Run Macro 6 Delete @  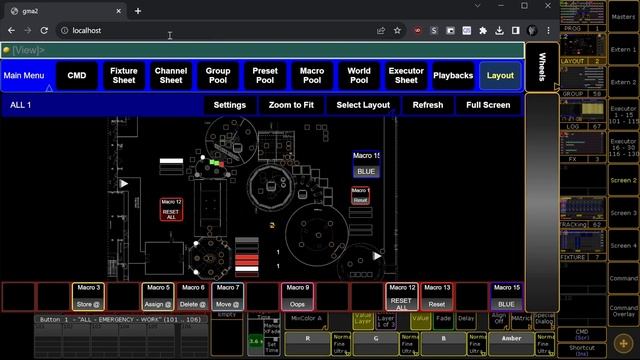(193, 296)
